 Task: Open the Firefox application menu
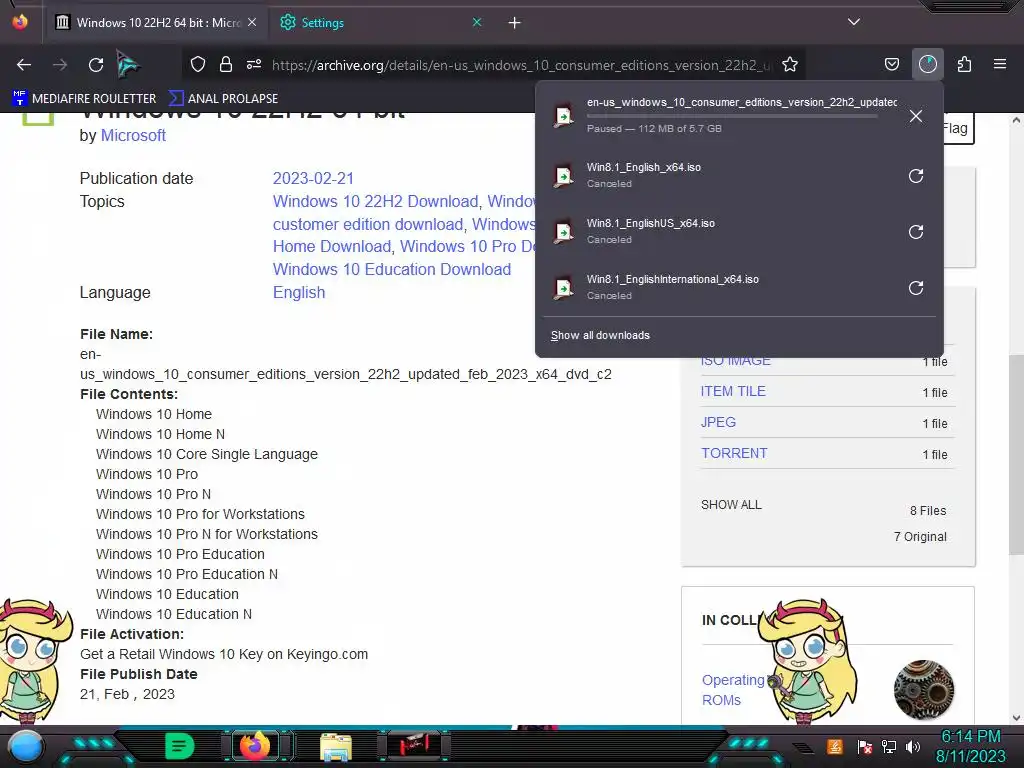[x=1000, y=64]
